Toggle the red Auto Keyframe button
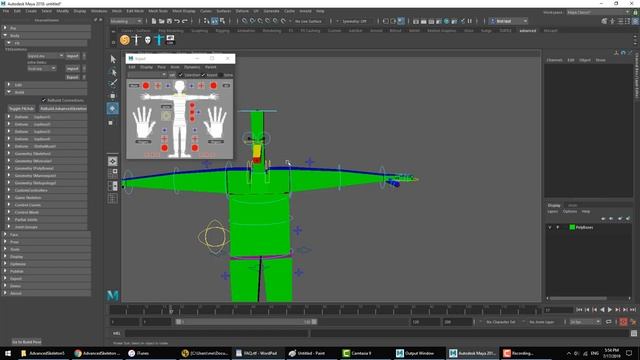 pyautogui.click(x=623, y=322)
